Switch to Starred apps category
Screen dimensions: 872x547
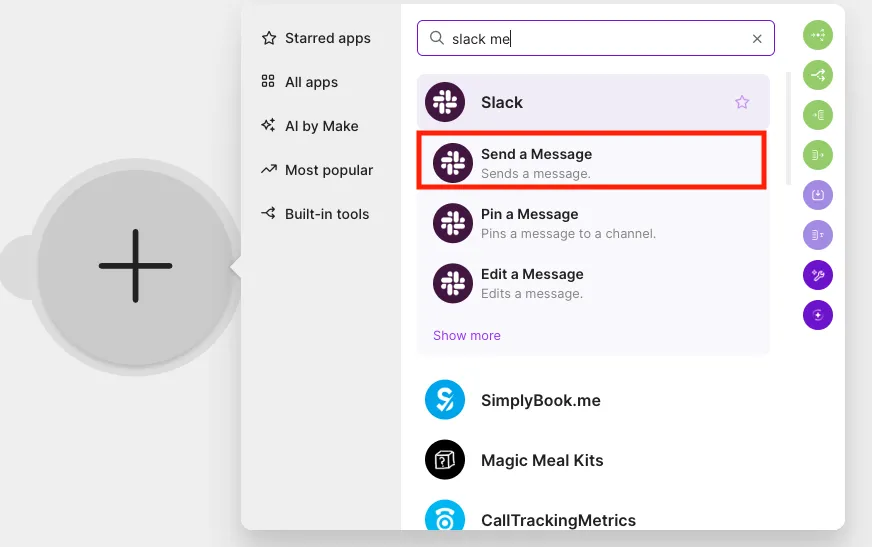[316, 38]
